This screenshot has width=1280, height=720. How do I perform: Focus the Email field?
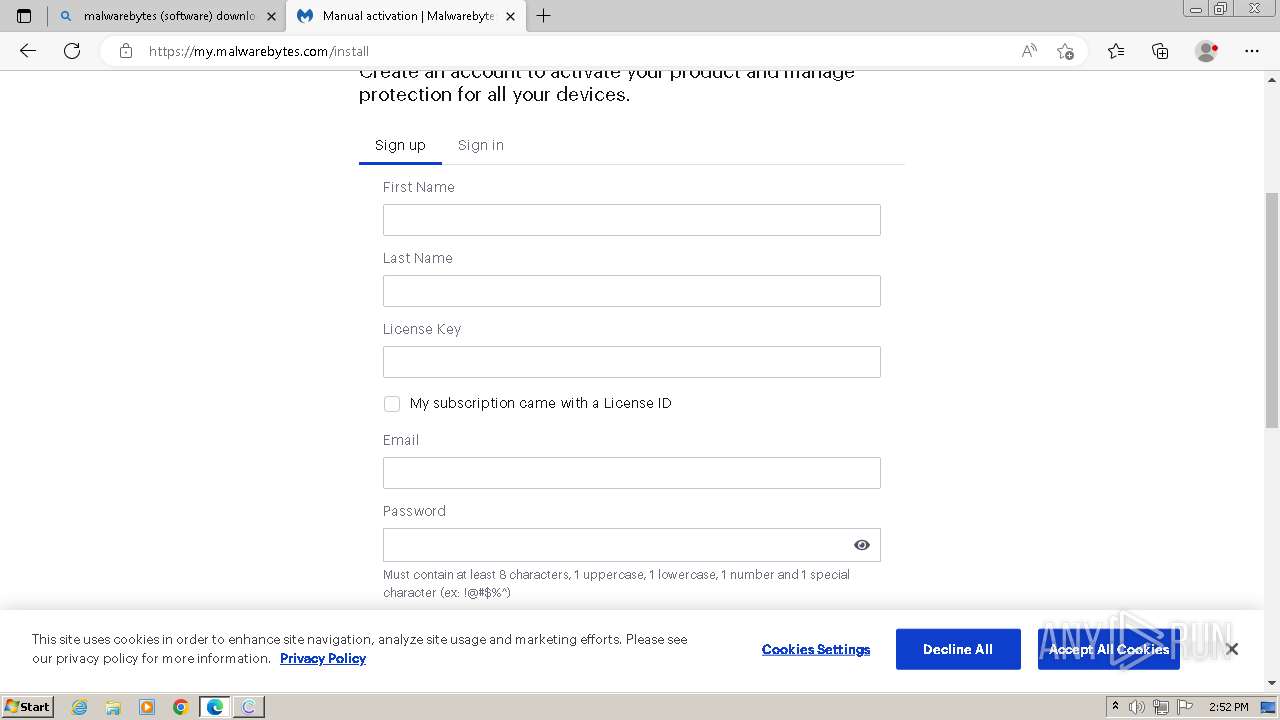[x=632, y=473]
